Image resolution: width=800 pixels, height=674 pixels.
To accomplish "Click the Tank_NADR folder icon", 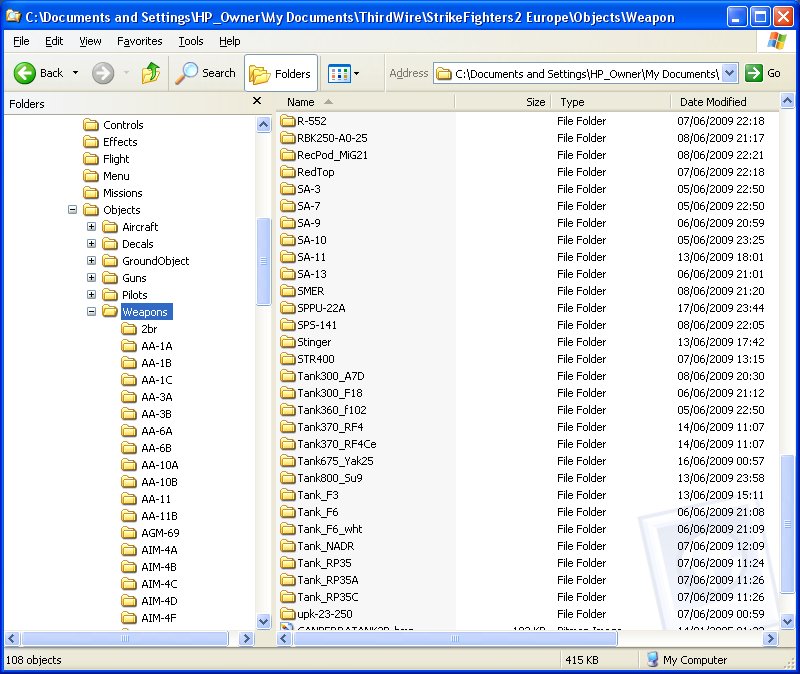I will (288, 546).
